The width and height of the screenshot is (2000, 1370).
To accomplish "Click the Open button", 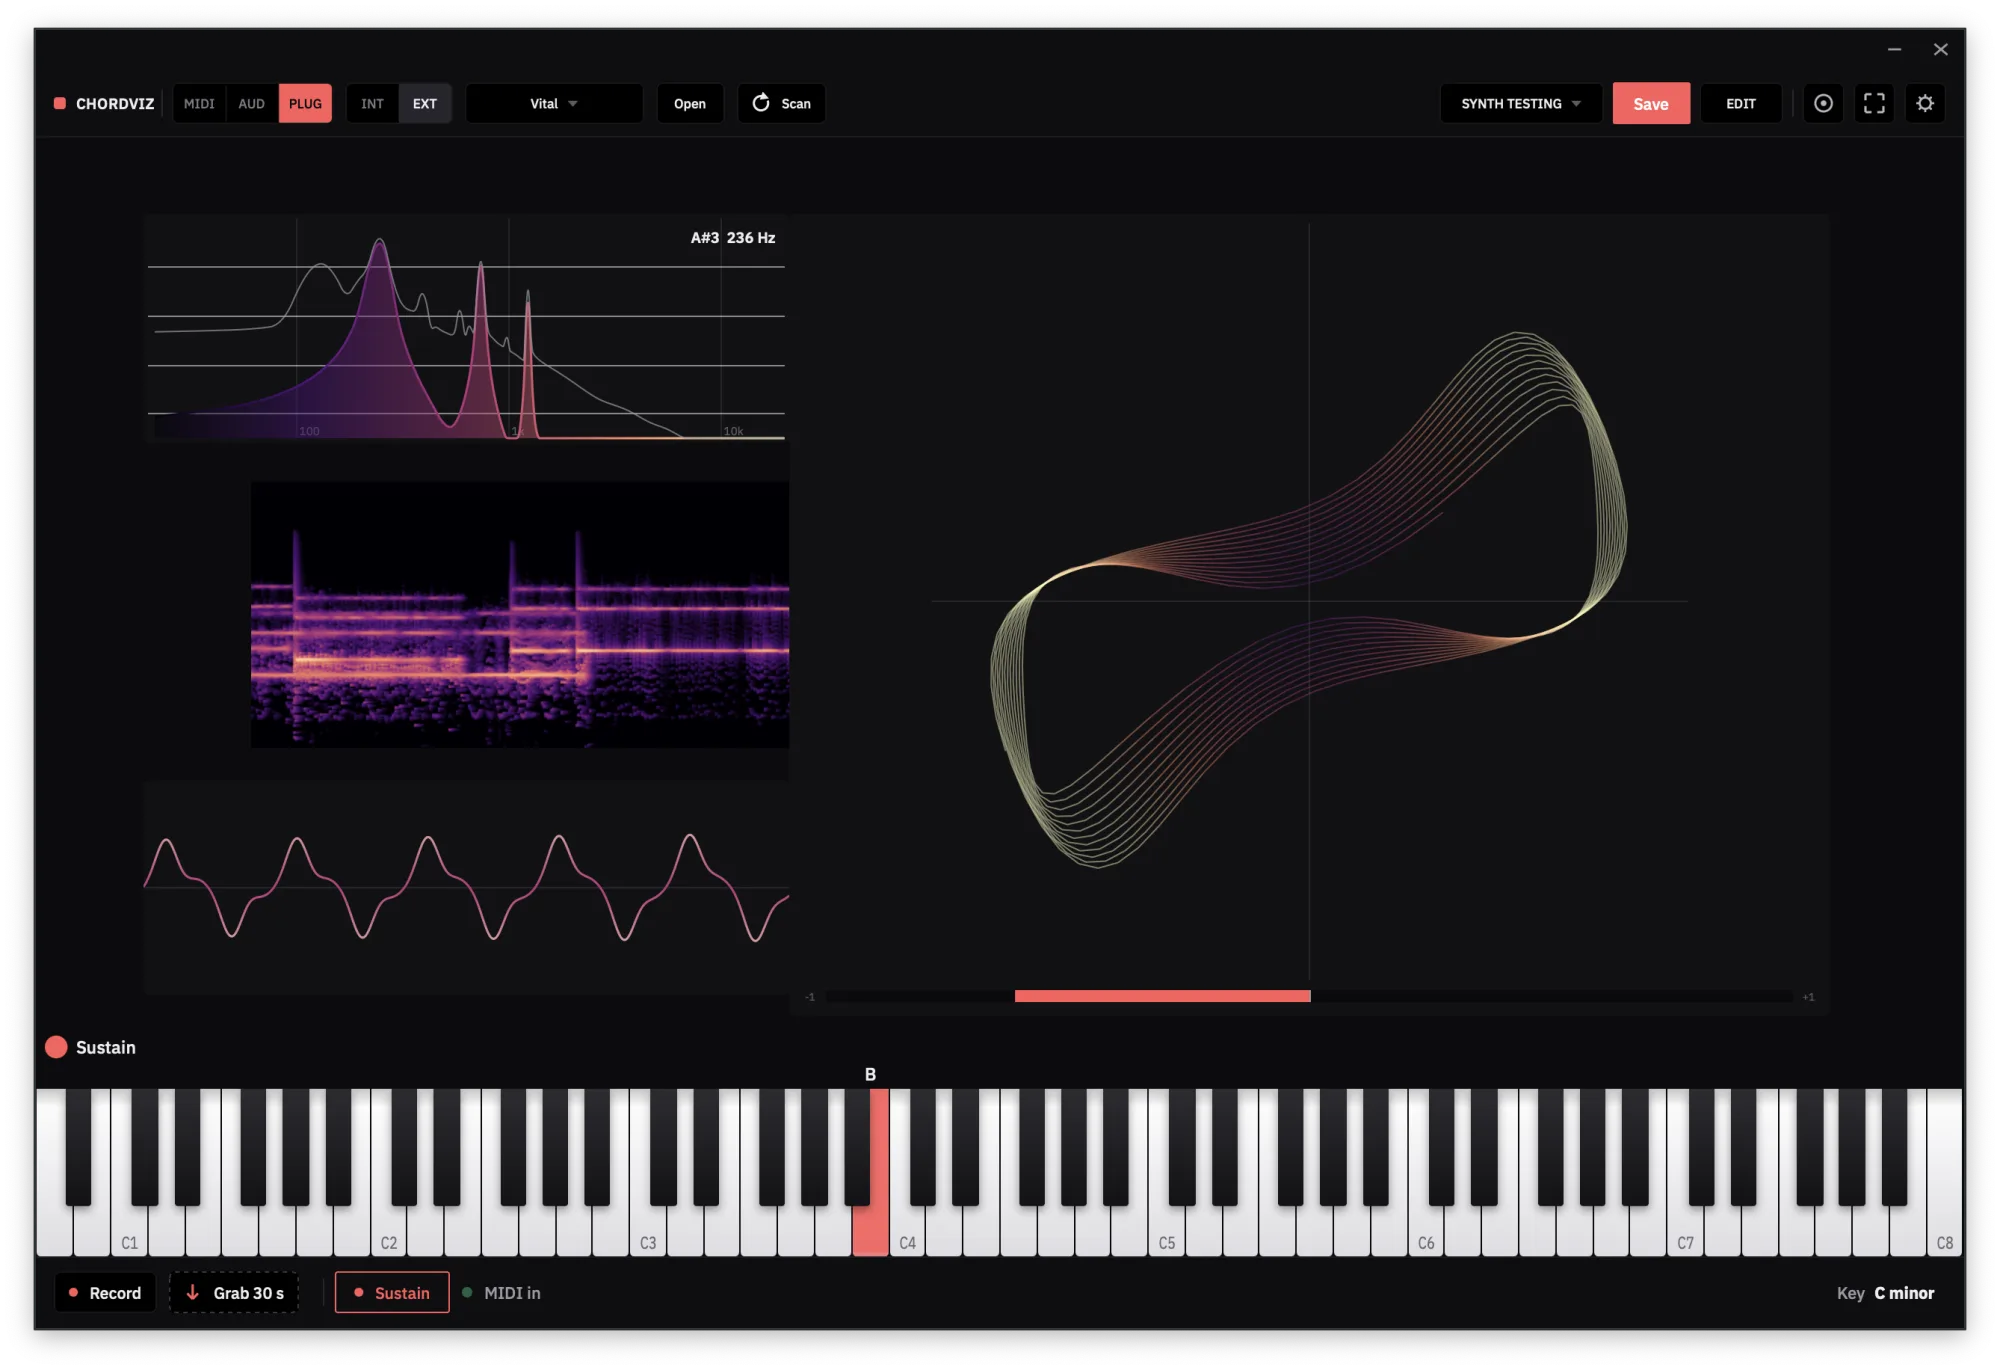I will 690,103.
